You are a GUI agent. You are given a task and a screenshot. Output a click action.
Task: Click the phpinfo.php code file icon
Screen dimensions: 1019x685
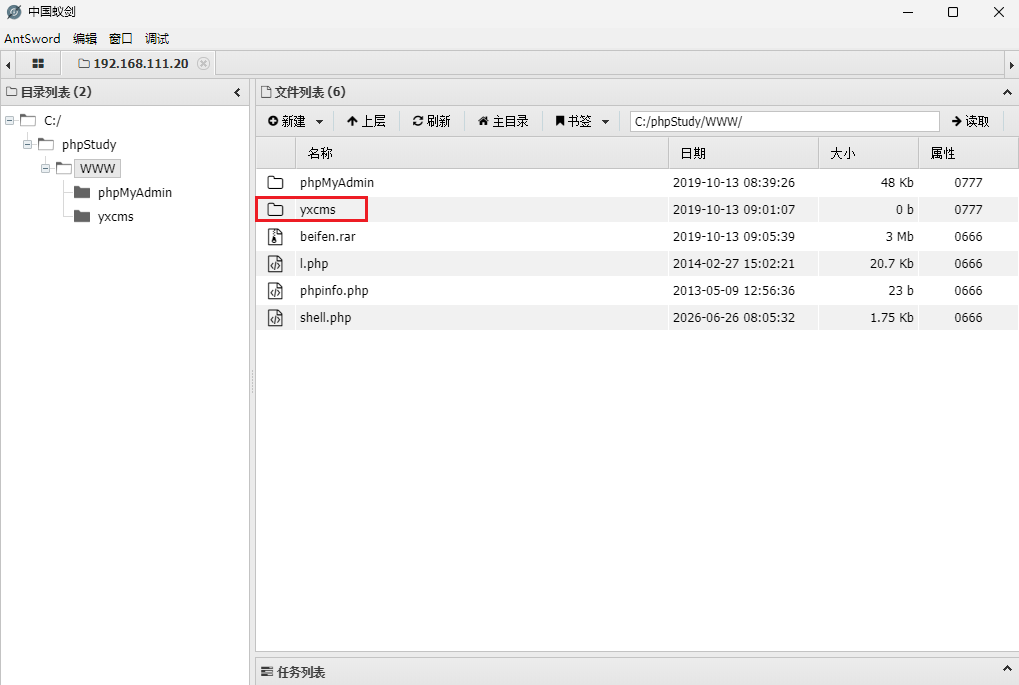point(276,291)
